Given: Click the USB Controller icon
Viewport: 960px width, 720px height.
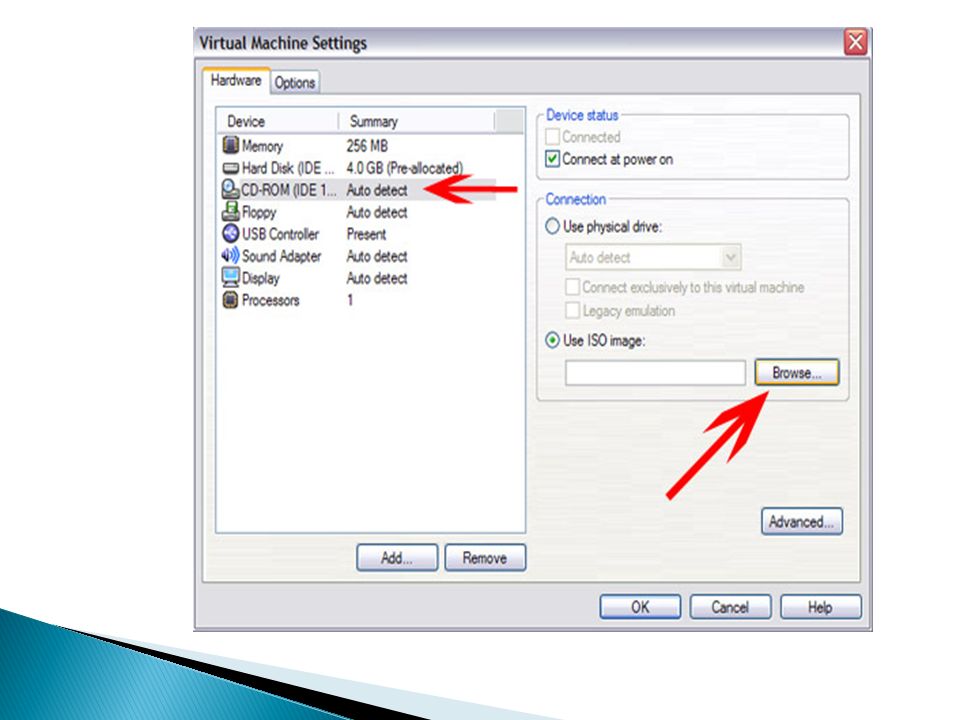Looking at the screenshot, I should tap(230, 234).
